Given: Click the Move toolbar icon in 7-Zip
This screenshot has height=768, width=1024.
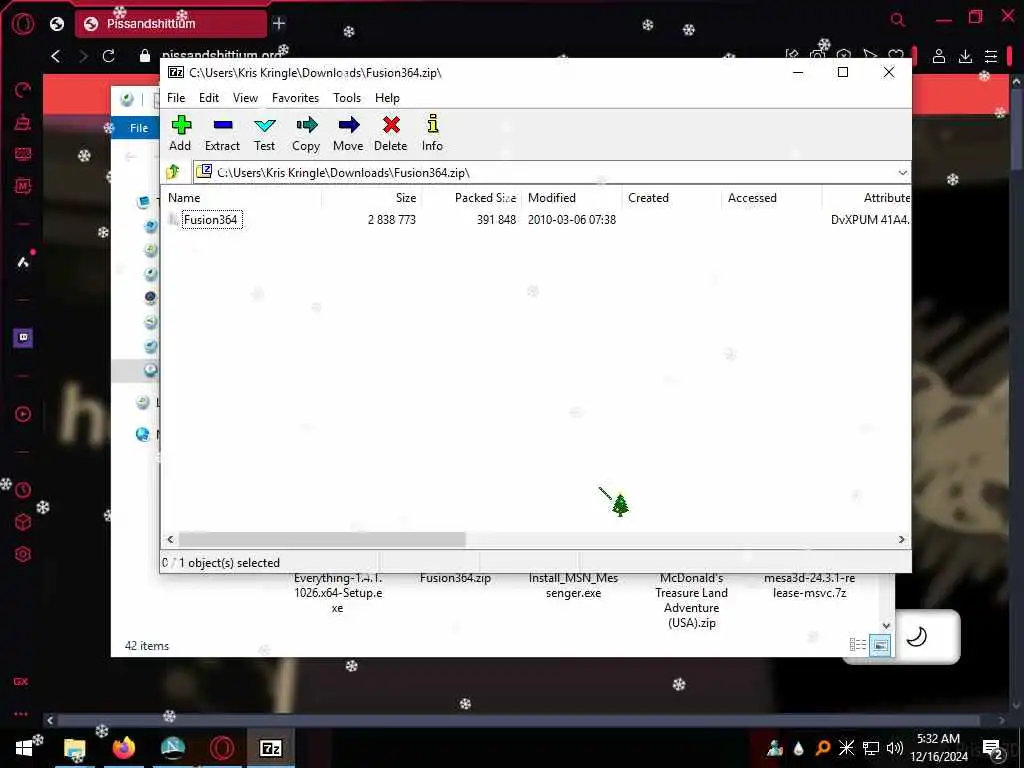Looking at the screenshot, I should (x=348, y=133).
